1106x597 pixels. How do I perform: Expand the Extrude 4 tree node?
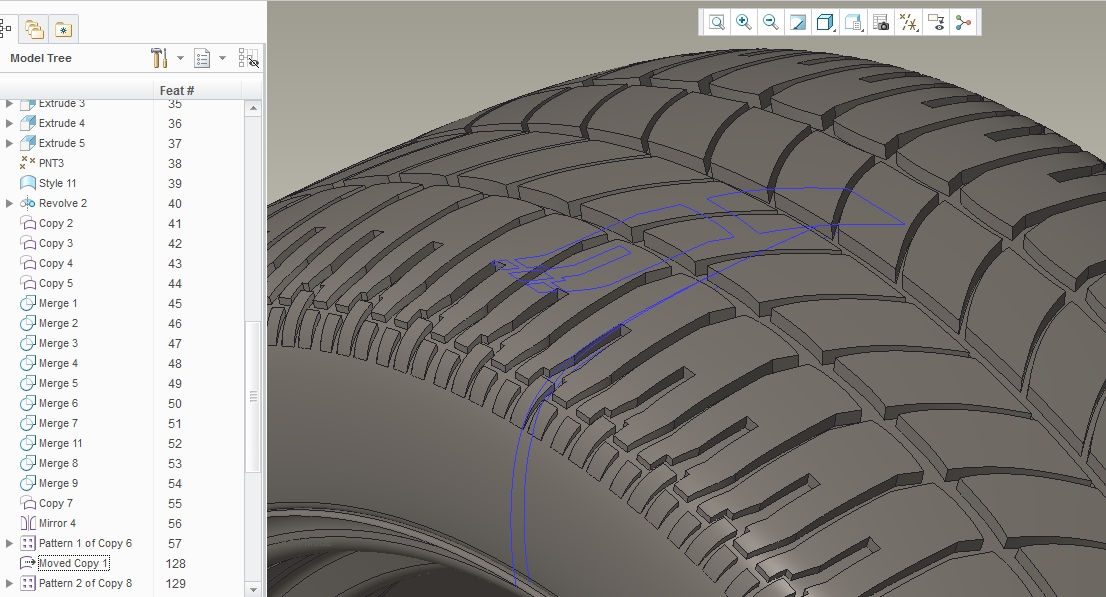tap(9, 123)
